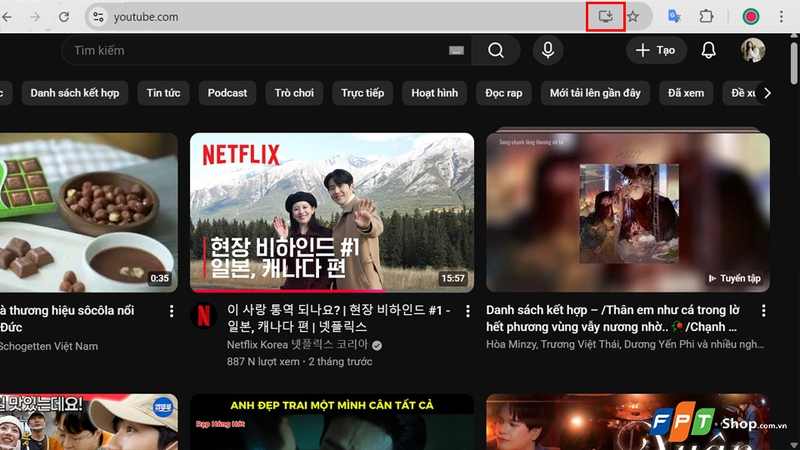This screenshot has width=800, height=450.
Task: Click the 887 N lượt xem text
Action: coord(263,361)
